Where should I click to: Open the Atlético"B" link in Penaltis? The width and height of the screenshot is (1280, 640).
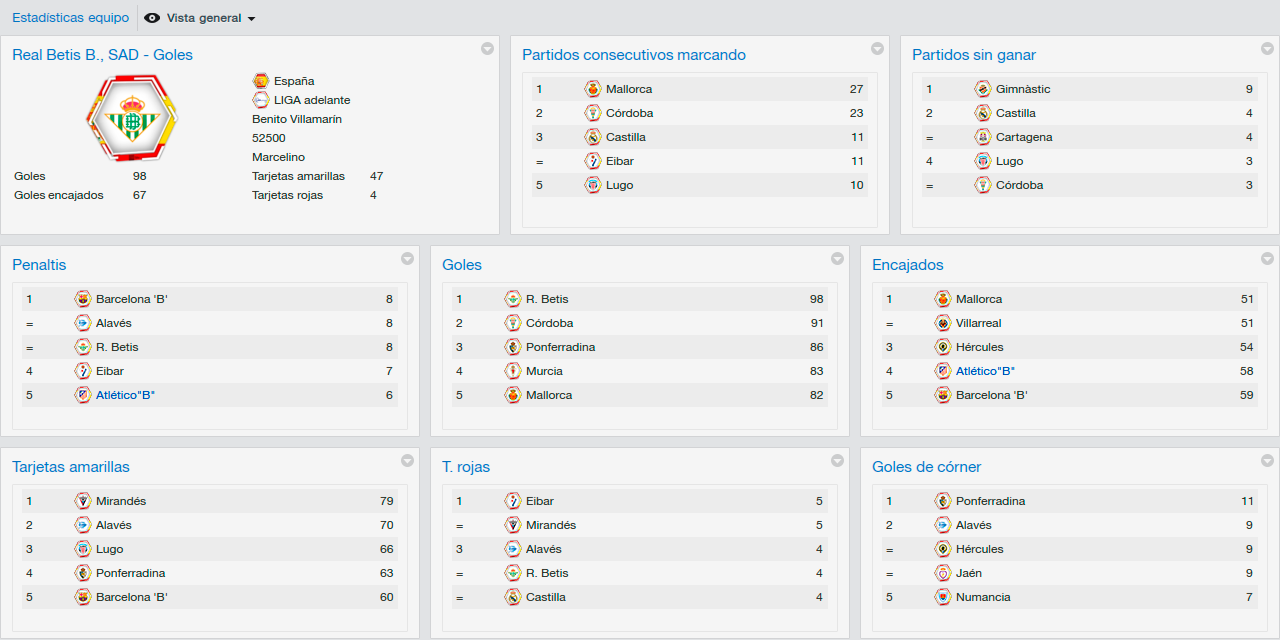(126, 395)
